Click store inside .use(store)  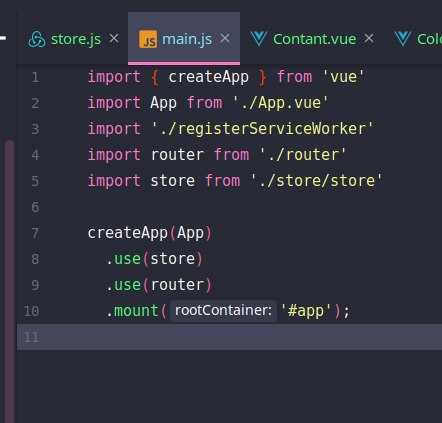tap(172, 259)
